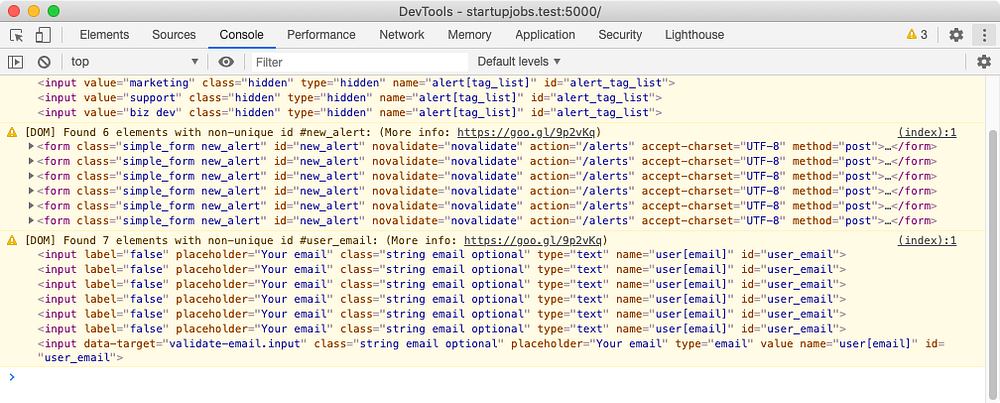Show the console sidebar panel

pos(15,62)
